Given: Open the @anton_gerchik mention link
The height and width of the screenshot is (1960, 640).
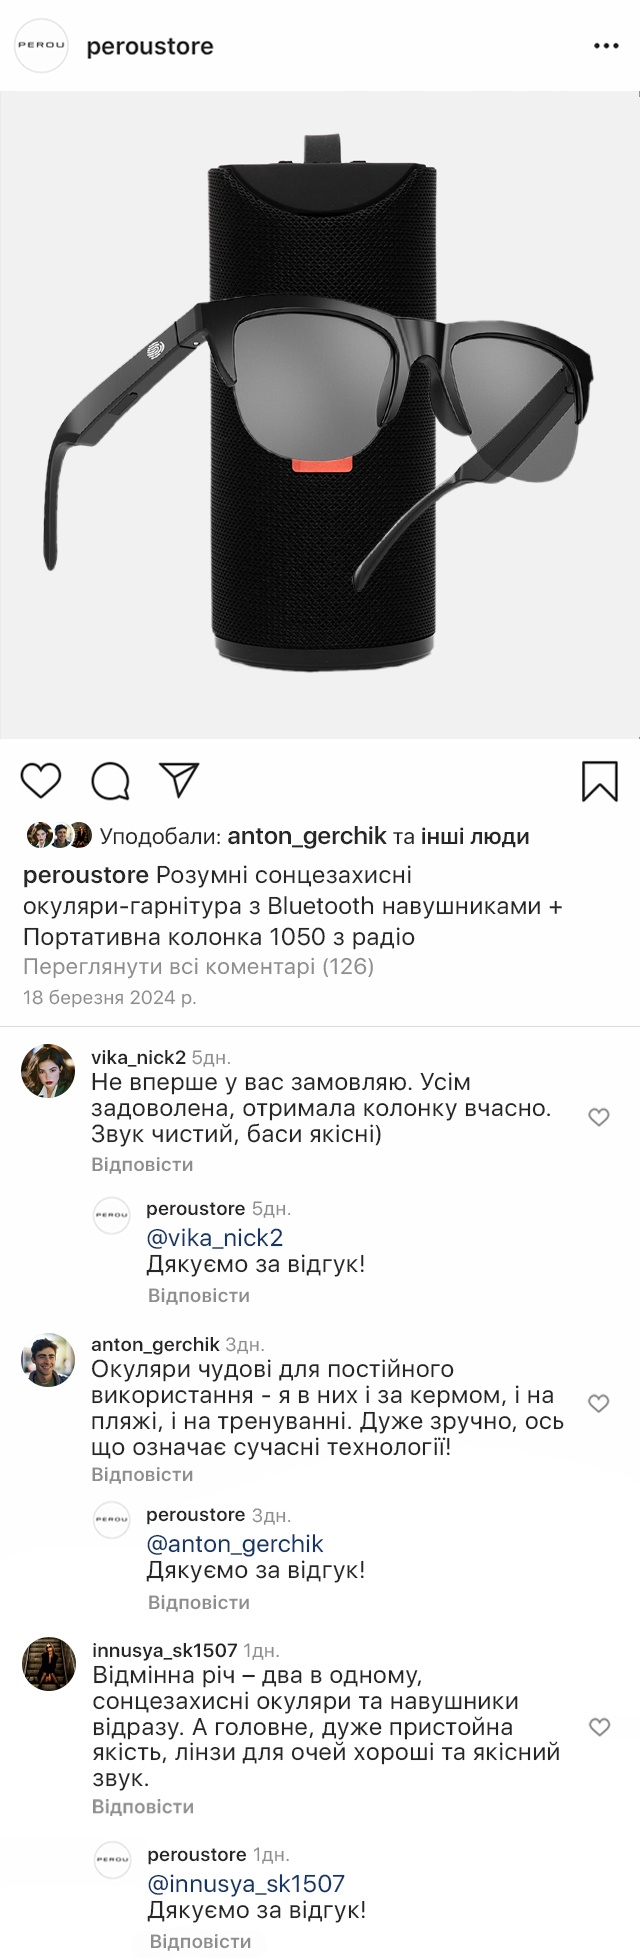Looking at the screenshot, I should [235, 1544].
